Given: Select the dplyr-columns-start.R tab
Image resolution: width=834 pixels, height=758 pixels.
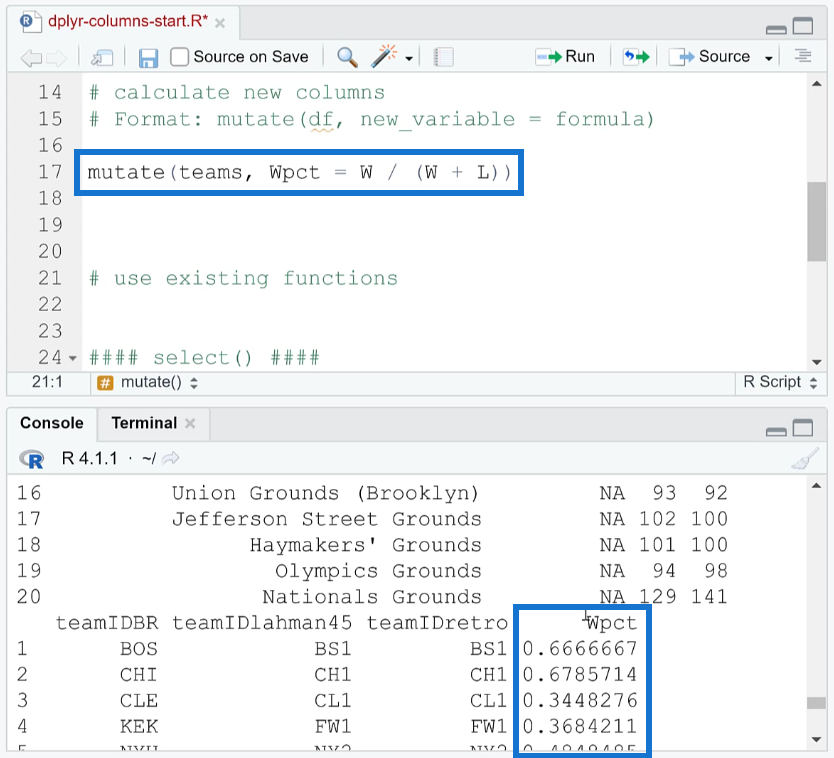Looking at the screenshot, I should (128, 21).
